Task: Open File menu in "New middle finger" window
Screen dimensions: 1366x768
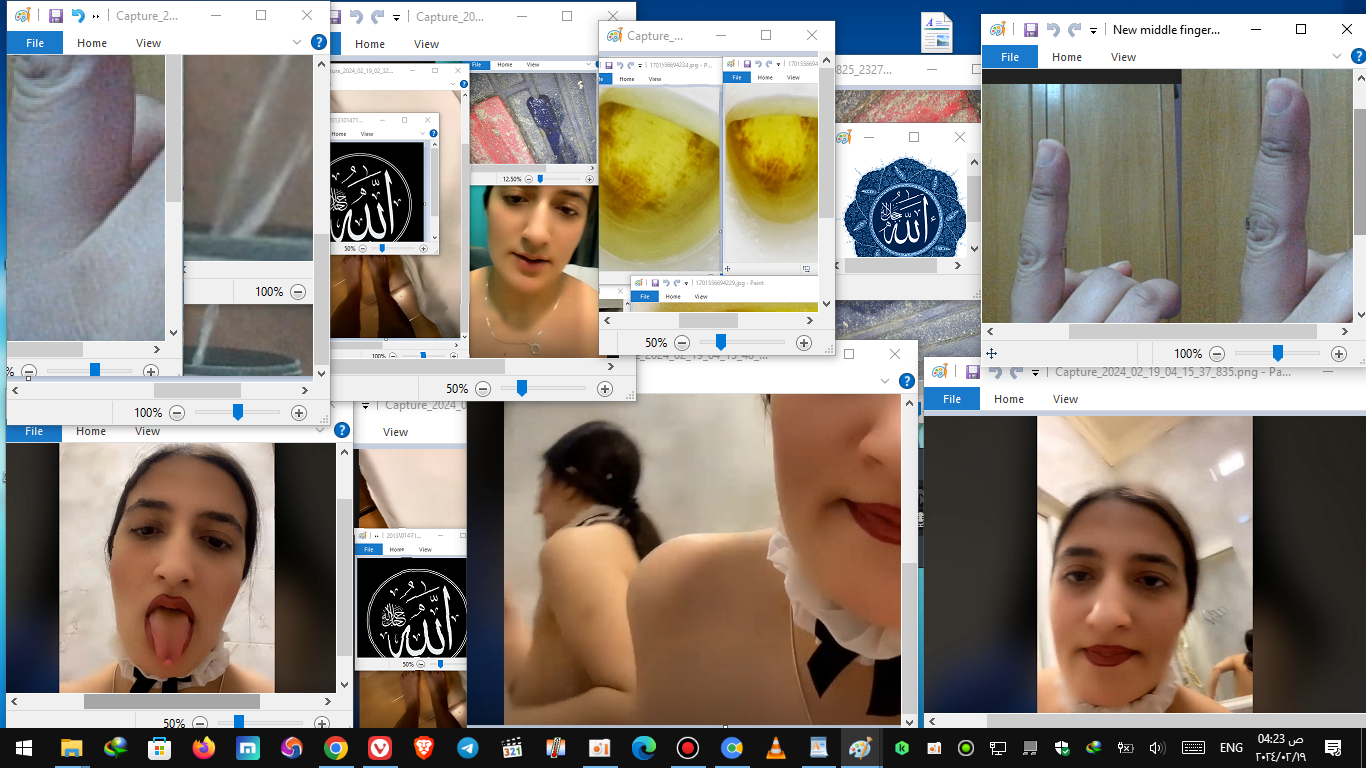Action: [1010, 57]
